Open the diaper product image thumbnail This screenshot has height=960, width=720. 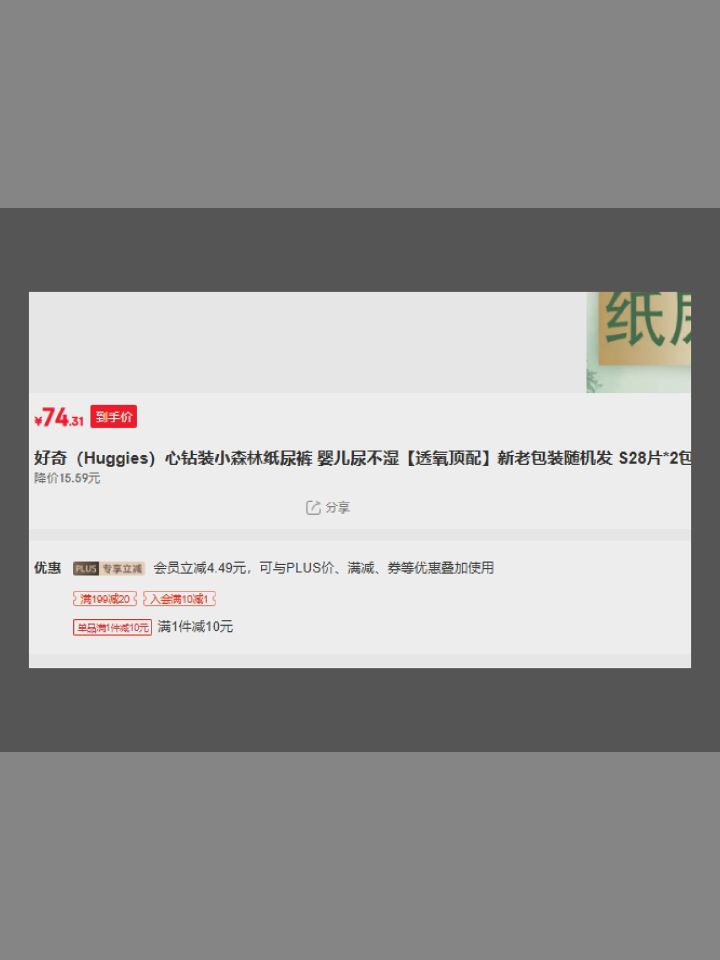[x=639, y=342]
